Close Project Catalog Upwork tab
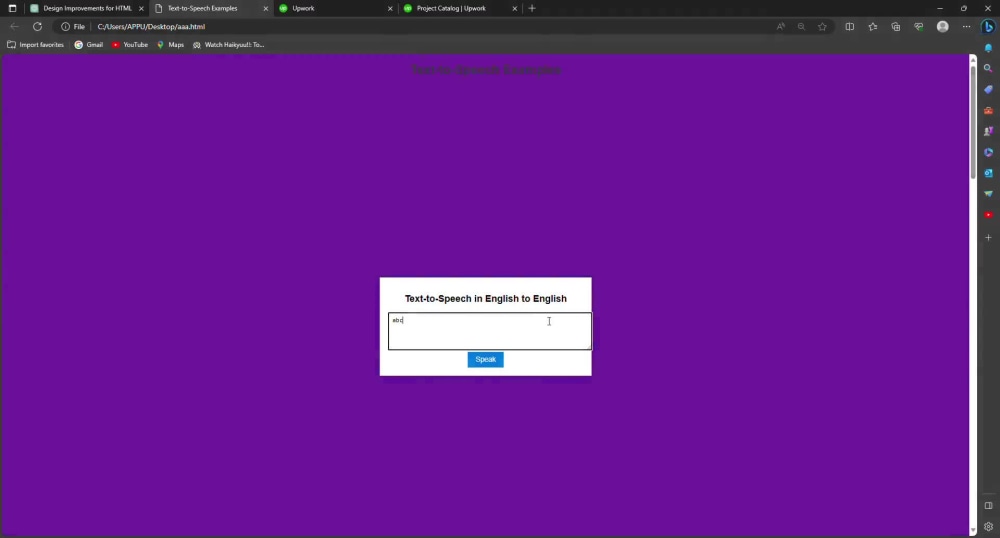This screenshot has width=1000, height=538. pos(515,8)
